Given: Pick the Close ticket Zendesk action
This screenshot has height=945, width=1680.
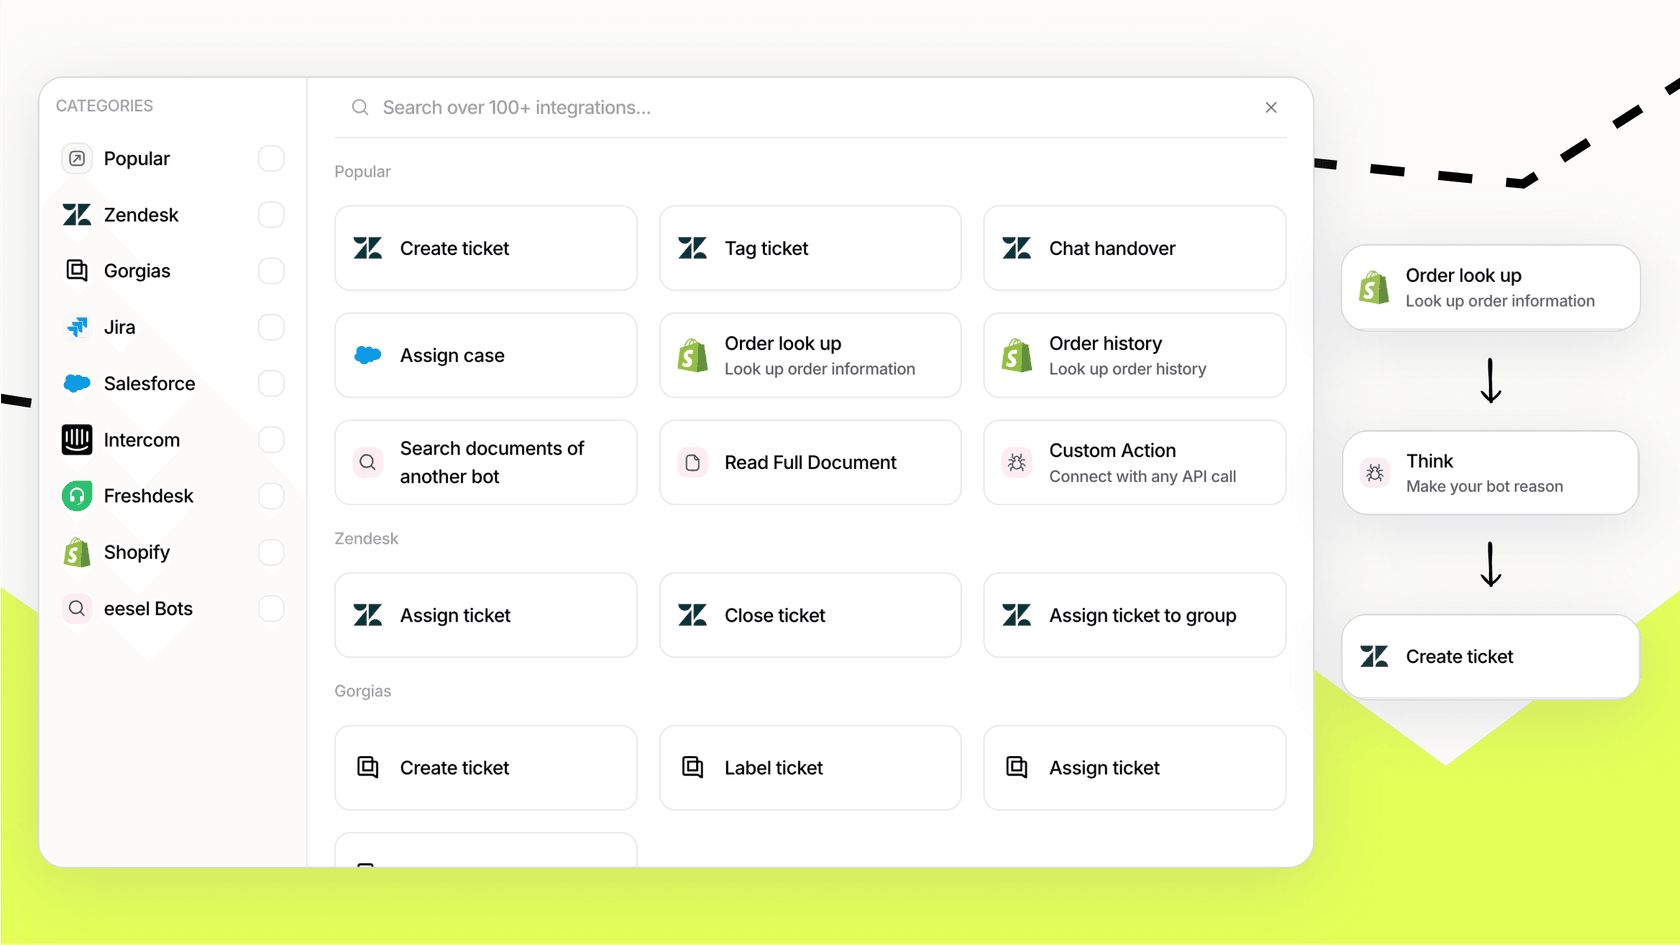Looking at the screenshot, I should tap(810, 615).
